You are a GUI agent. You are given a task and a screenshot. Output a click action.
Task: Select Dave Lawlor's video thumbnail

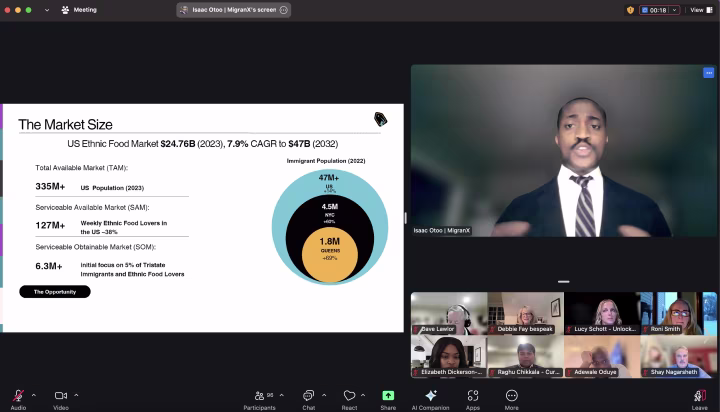click(x=449, y=313)
